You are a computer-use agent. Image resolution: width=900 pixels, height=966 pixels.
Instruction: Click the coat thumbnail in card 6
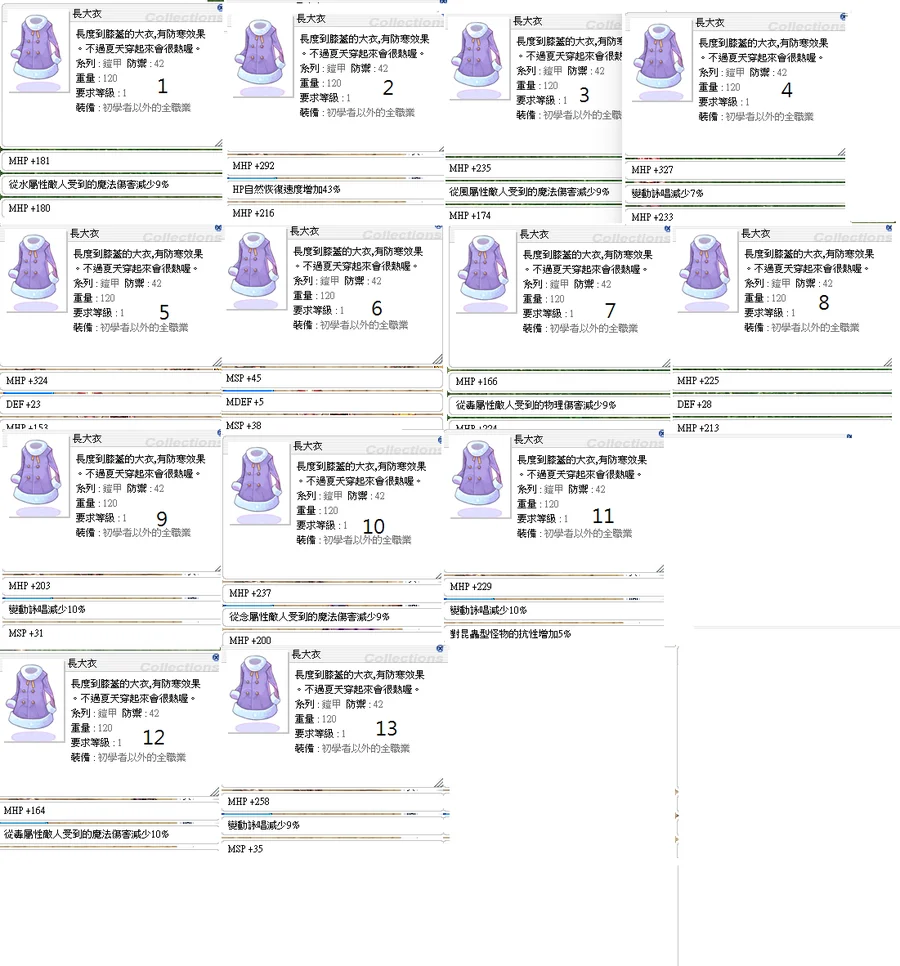tap(254, 268)
